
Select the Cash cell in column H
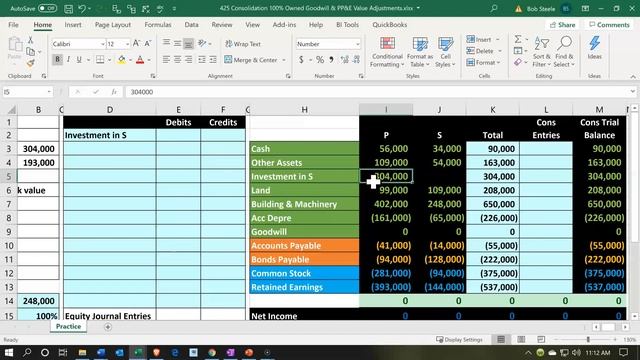304,149
